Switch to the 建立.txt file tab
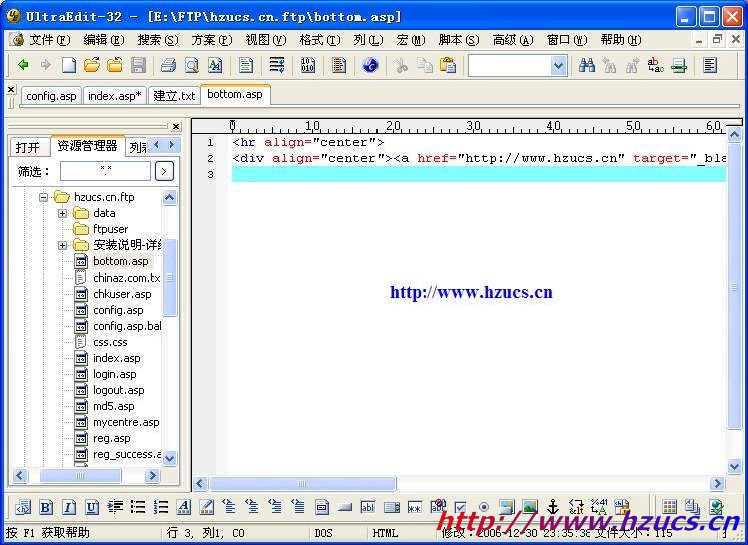 point(174,96)
